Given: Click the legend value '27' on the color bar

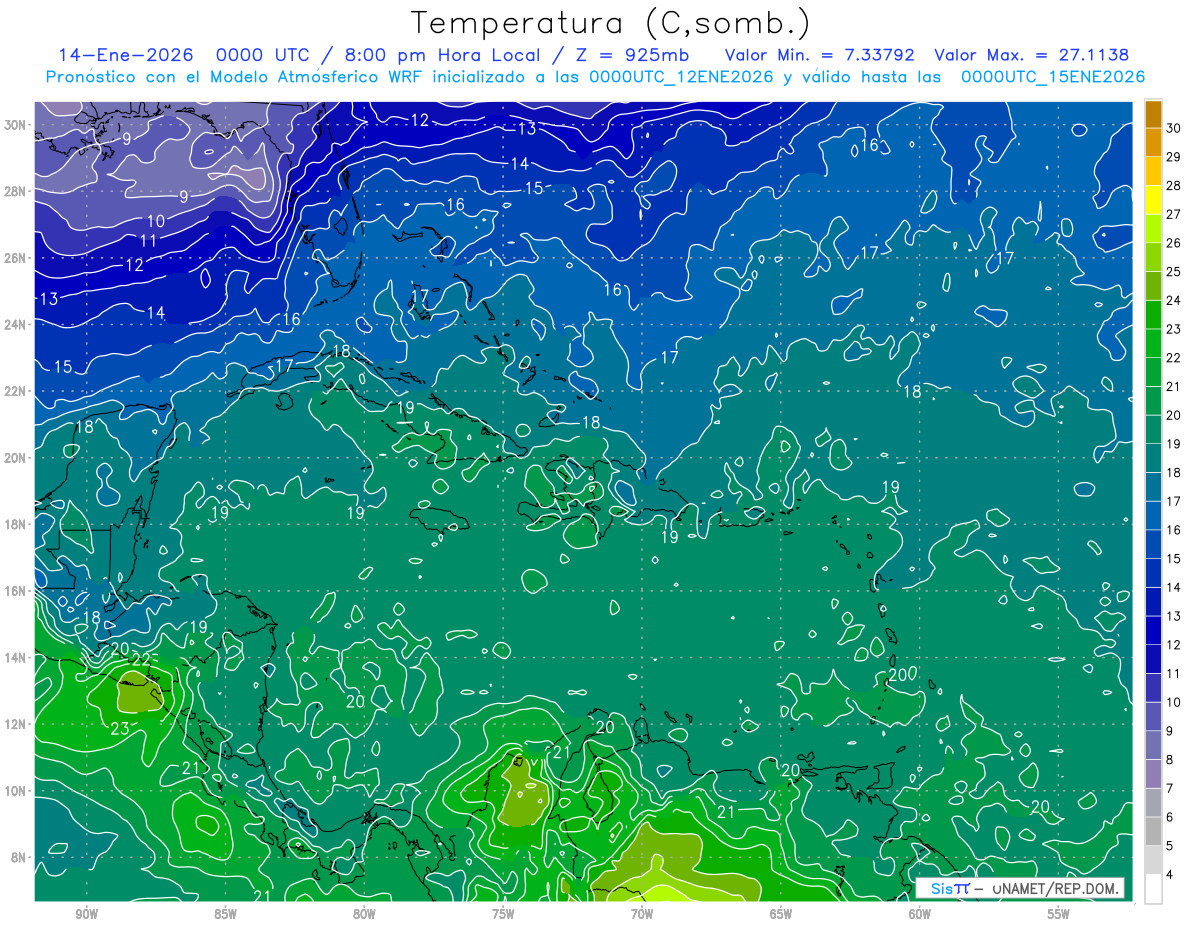Looking at the screenshot, I should (1174, 214).
